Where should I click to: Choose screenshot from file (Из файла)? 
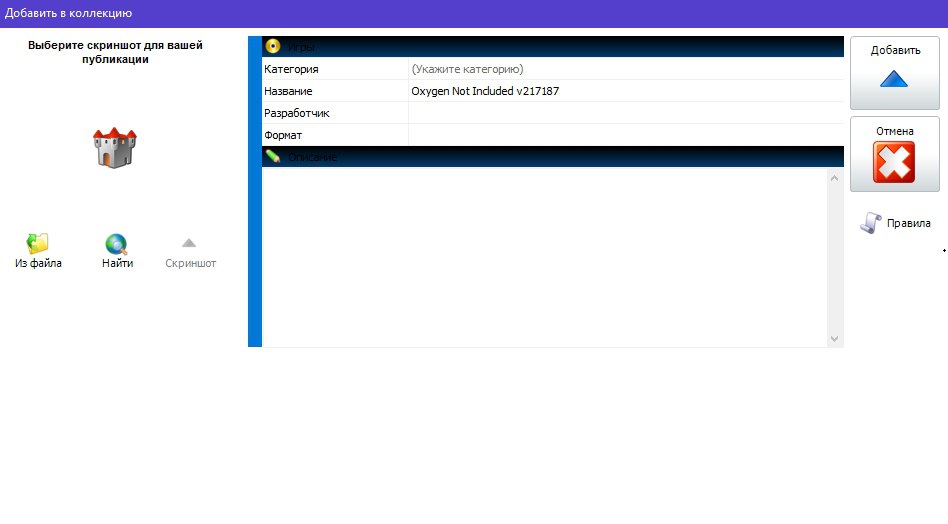pyautogui.click(x=38, y=251)
